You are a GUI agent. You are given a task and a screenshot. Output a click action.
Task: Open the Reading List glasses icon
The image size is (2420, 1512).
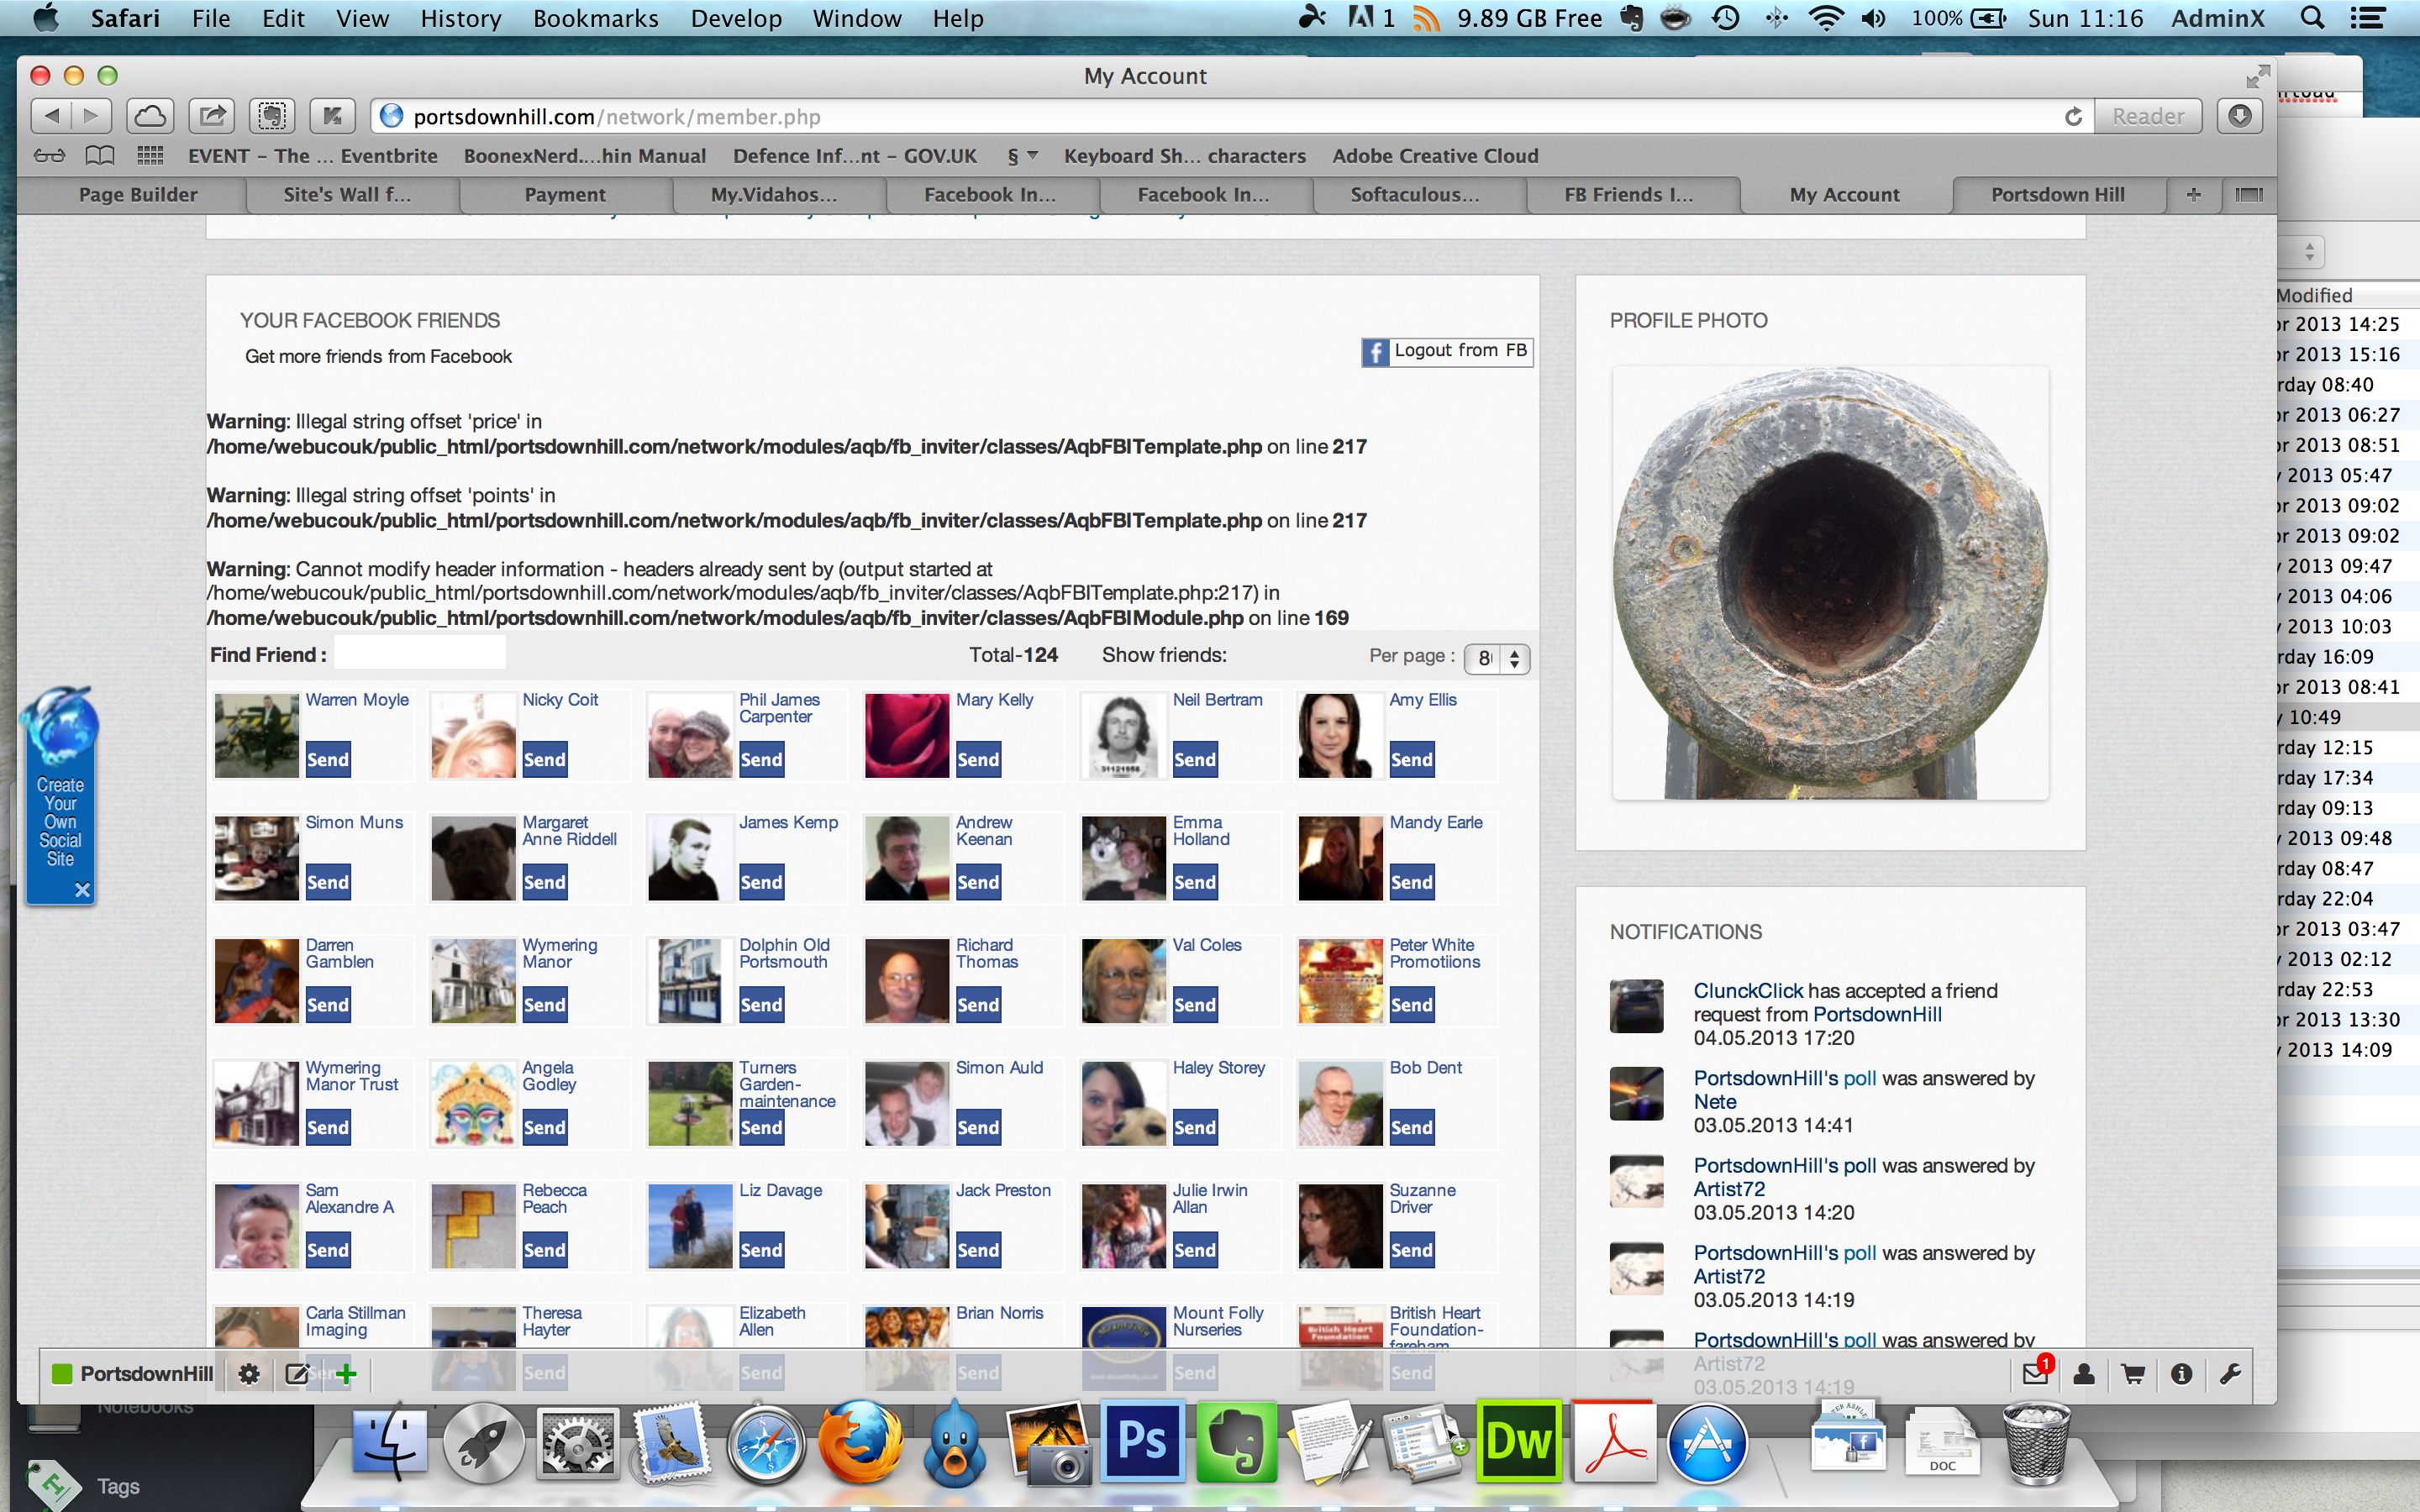click(x=50, y=156)
